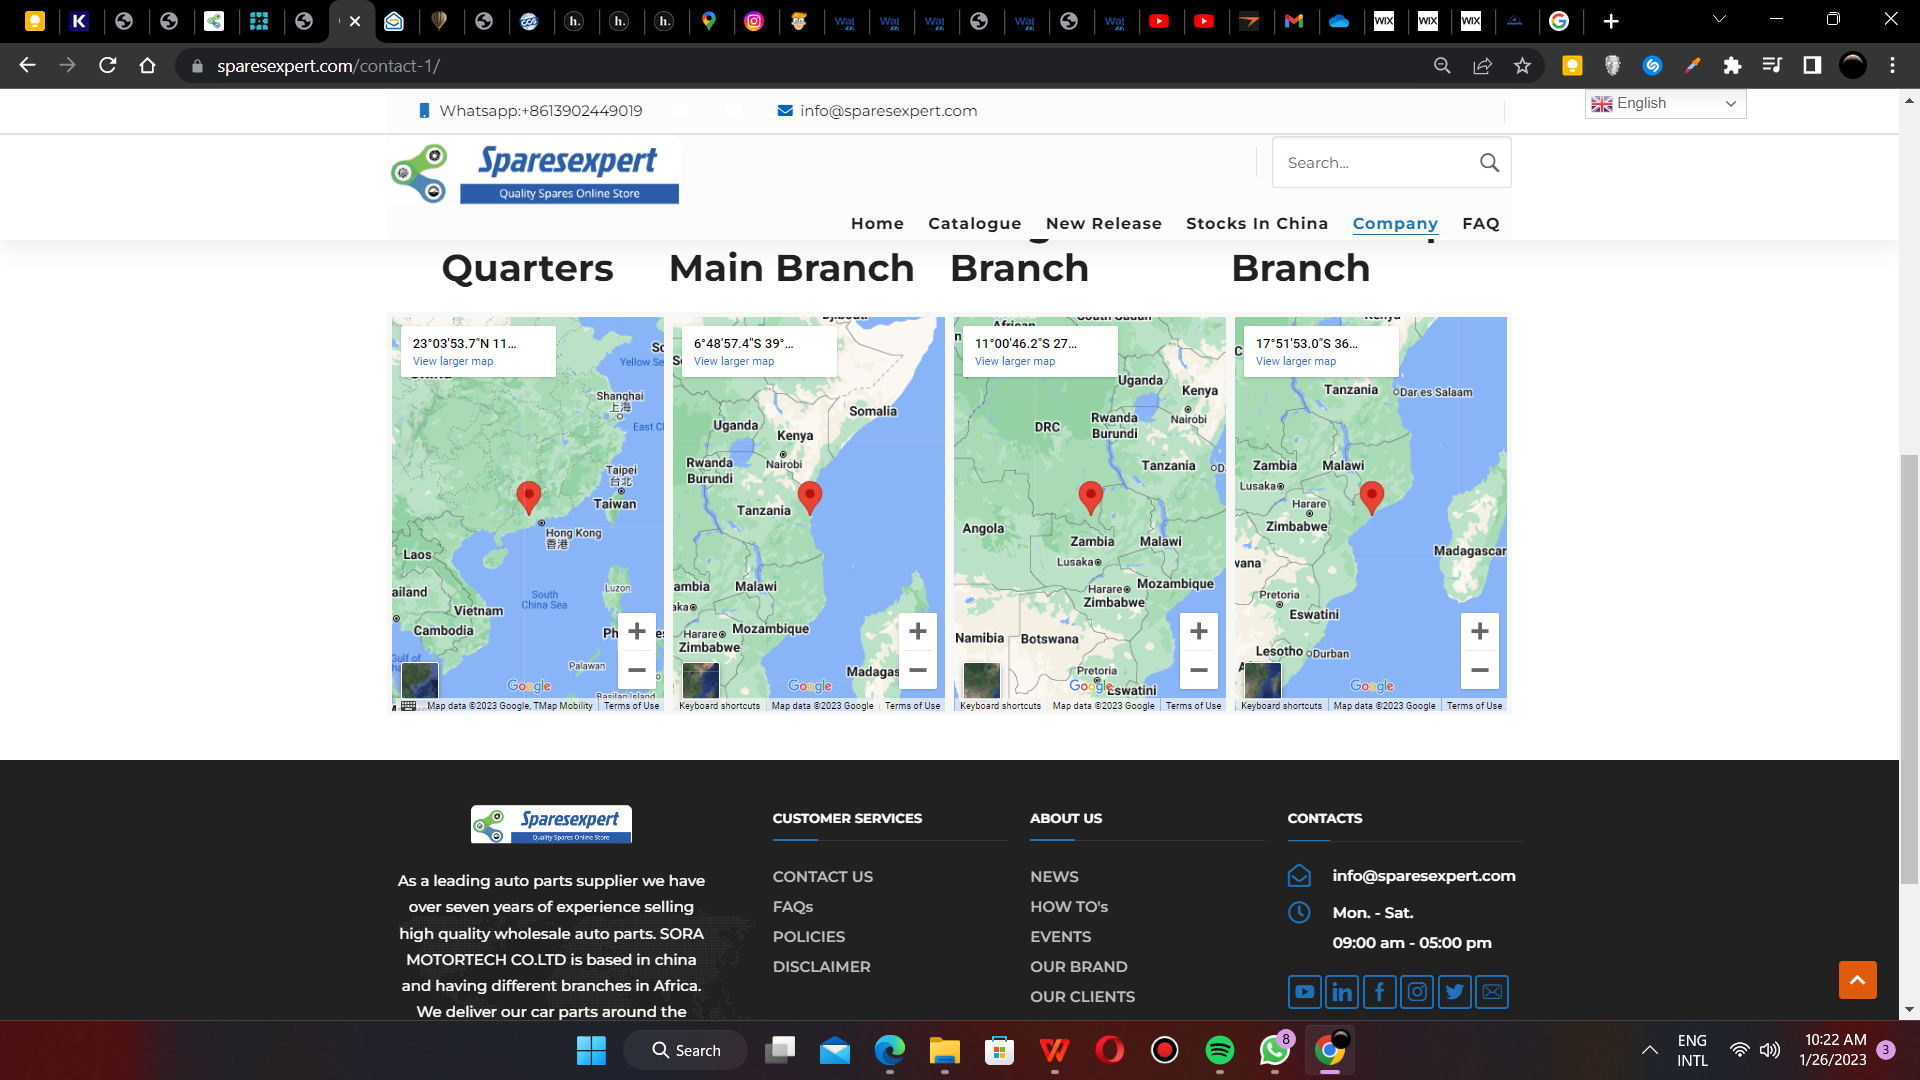The width and height of the screenshot is (1920, 1080).
Task: Zoom out on the Zambia branch map
Action: [1198, 670]
